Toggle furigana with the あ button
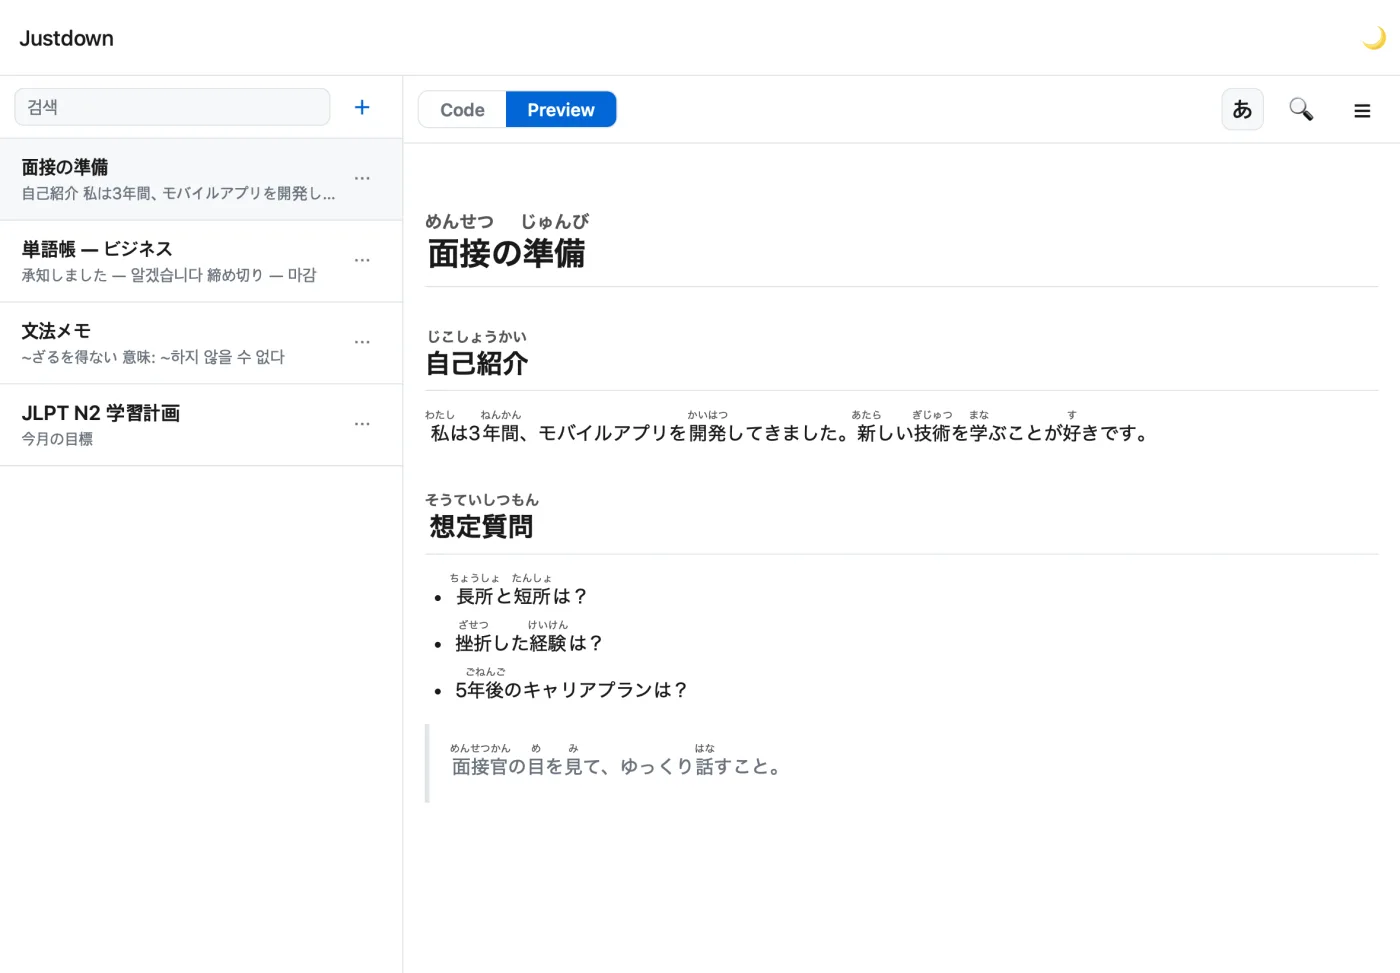Image resolution: width=1400 pixels, height=973 pixels. click(x=1242, y=109)
